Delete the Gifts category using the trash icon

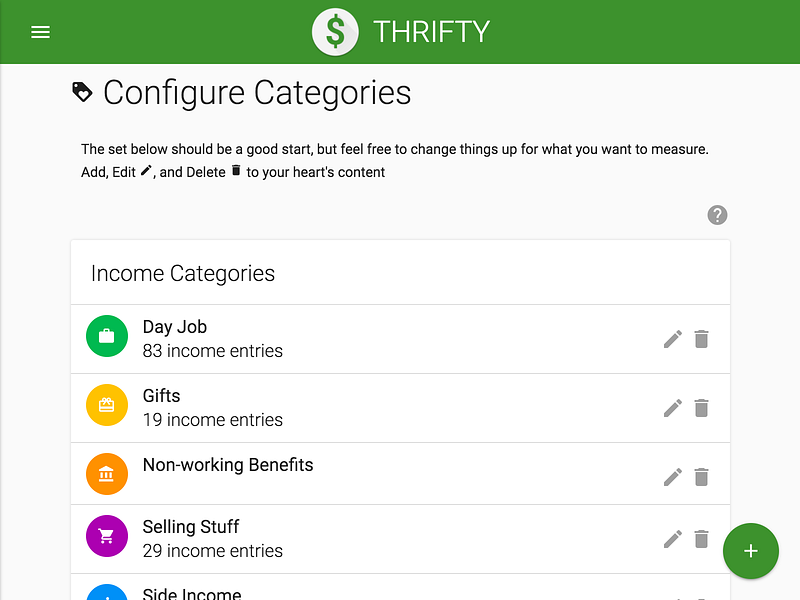[701, 408]
